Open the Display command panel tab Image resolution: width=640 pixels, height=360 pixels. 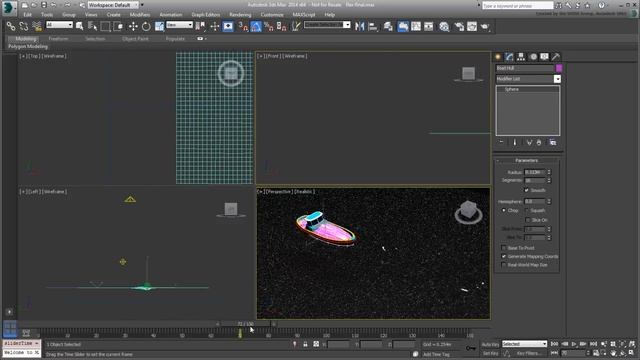544,57
